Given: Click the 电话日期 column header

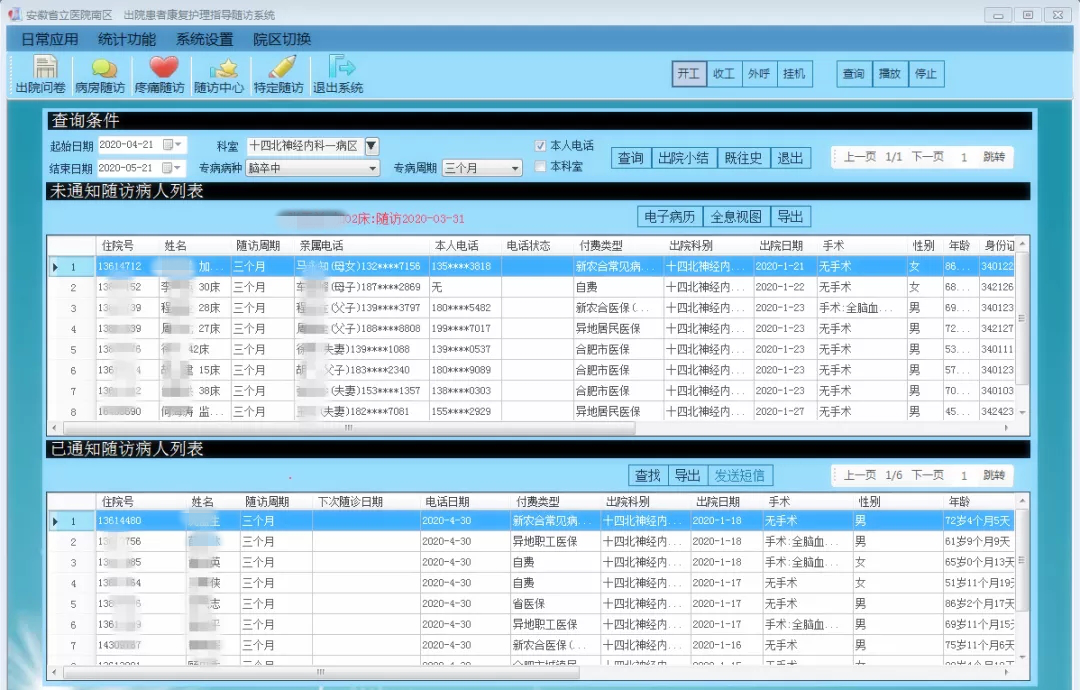Looking at the screenshot, I should pyautogui.click(x=447, y=502).
